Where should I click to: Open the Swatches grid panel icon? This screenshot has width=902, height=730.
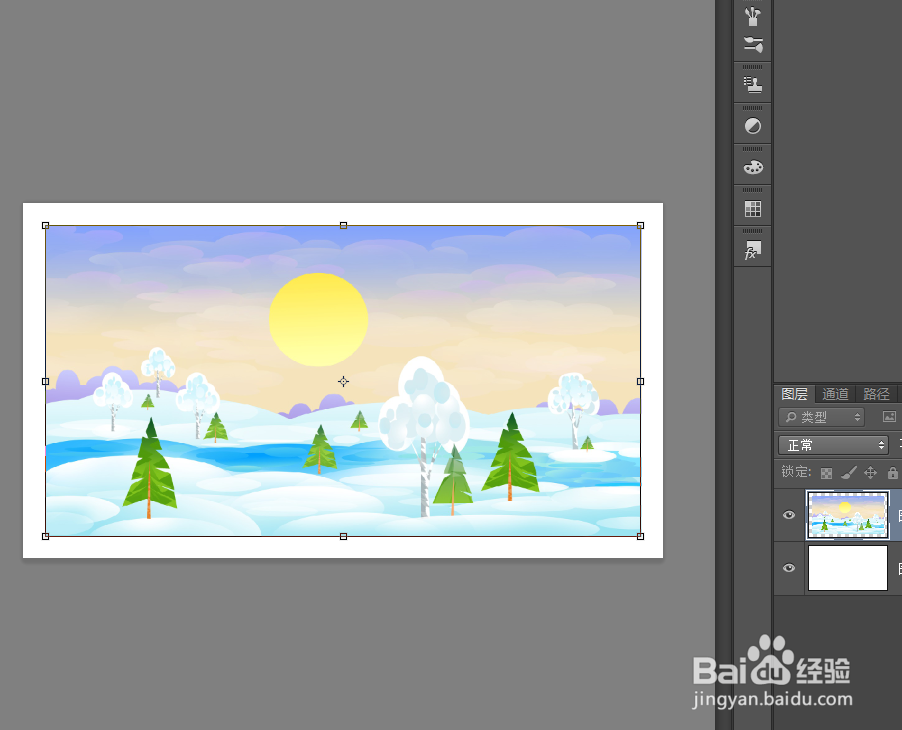[x=752, y=208]
